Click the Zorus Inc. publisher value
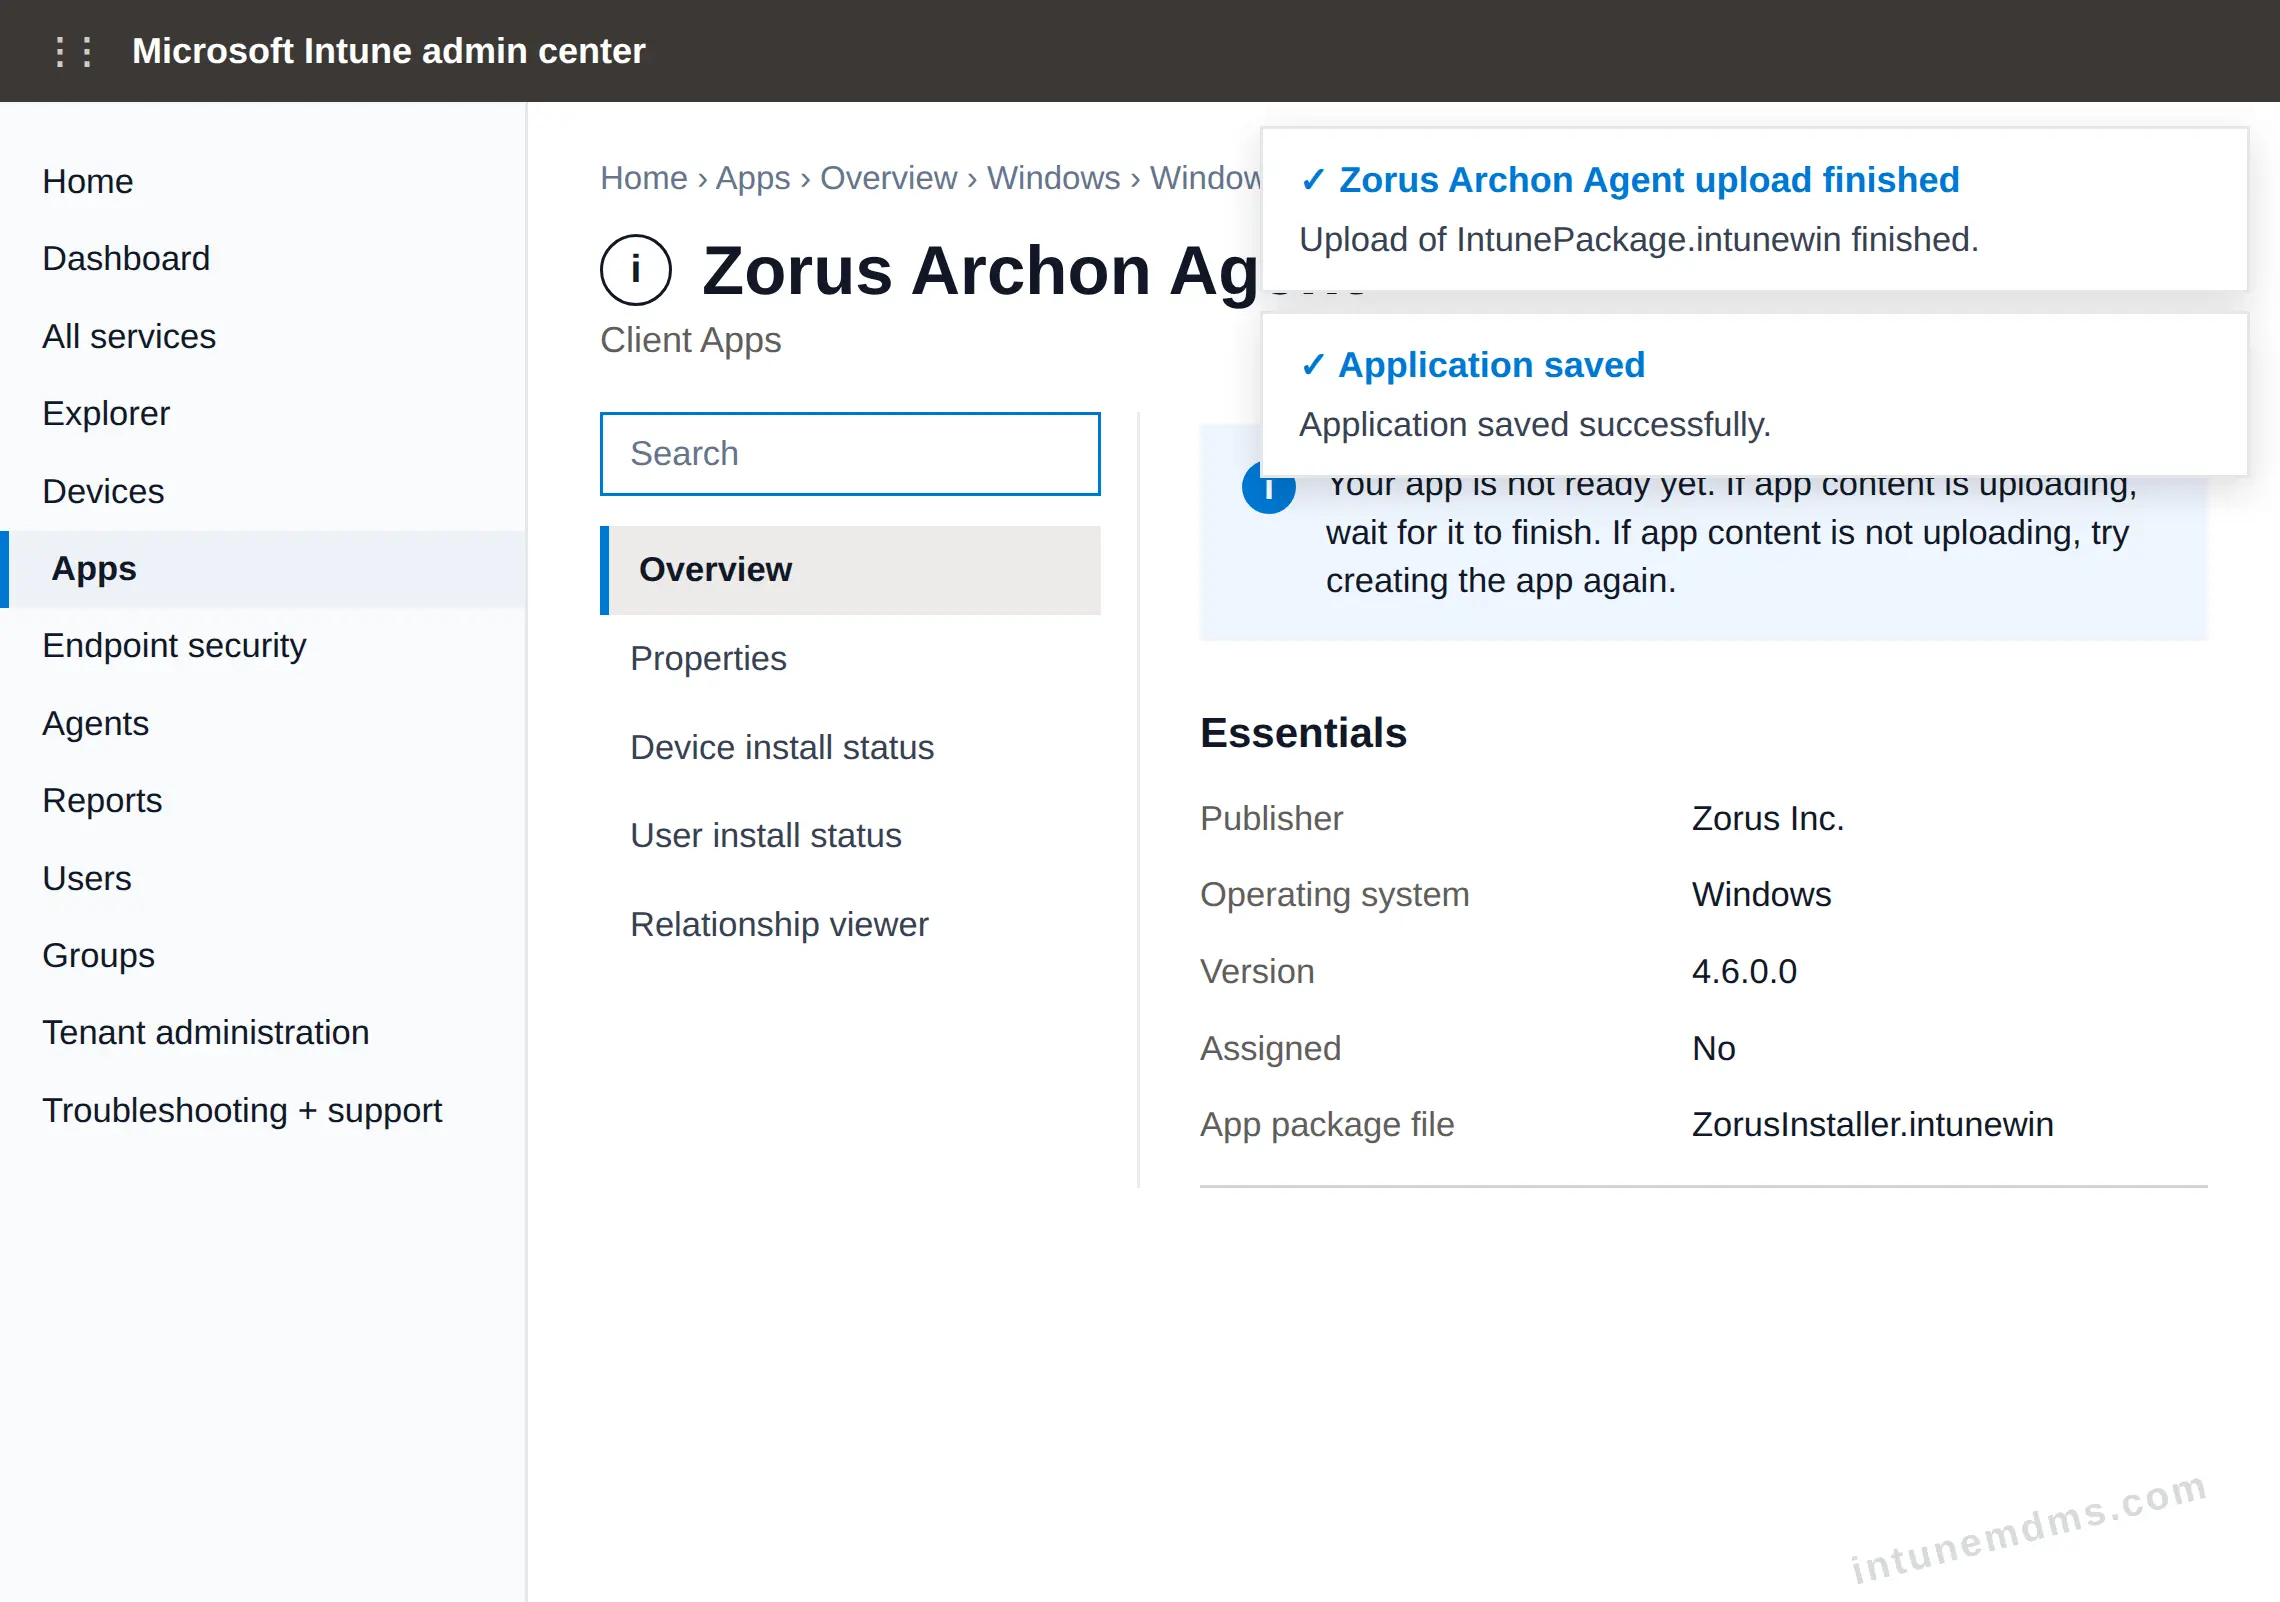 pyautogui.click(x=1767, y=818)
